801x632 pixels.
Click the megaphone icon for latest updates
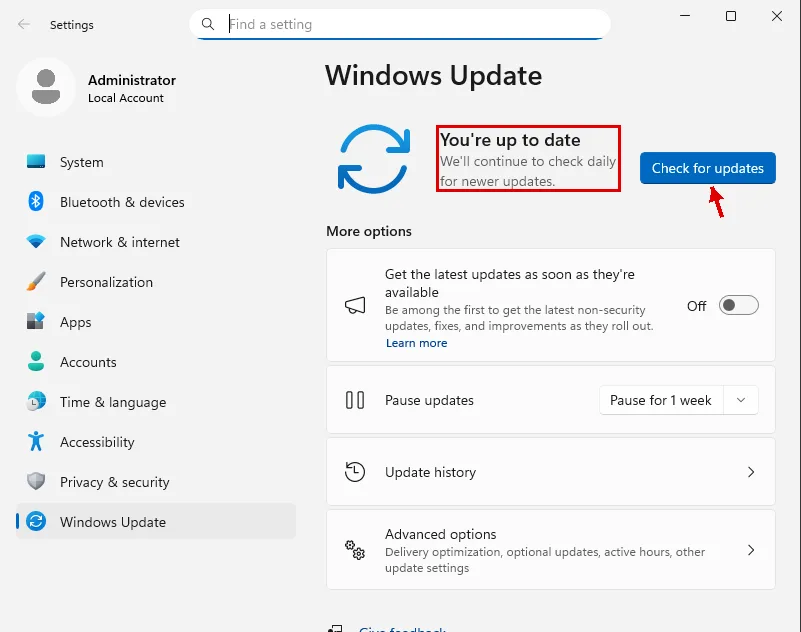pyautogui.click(x=355, y=306)
